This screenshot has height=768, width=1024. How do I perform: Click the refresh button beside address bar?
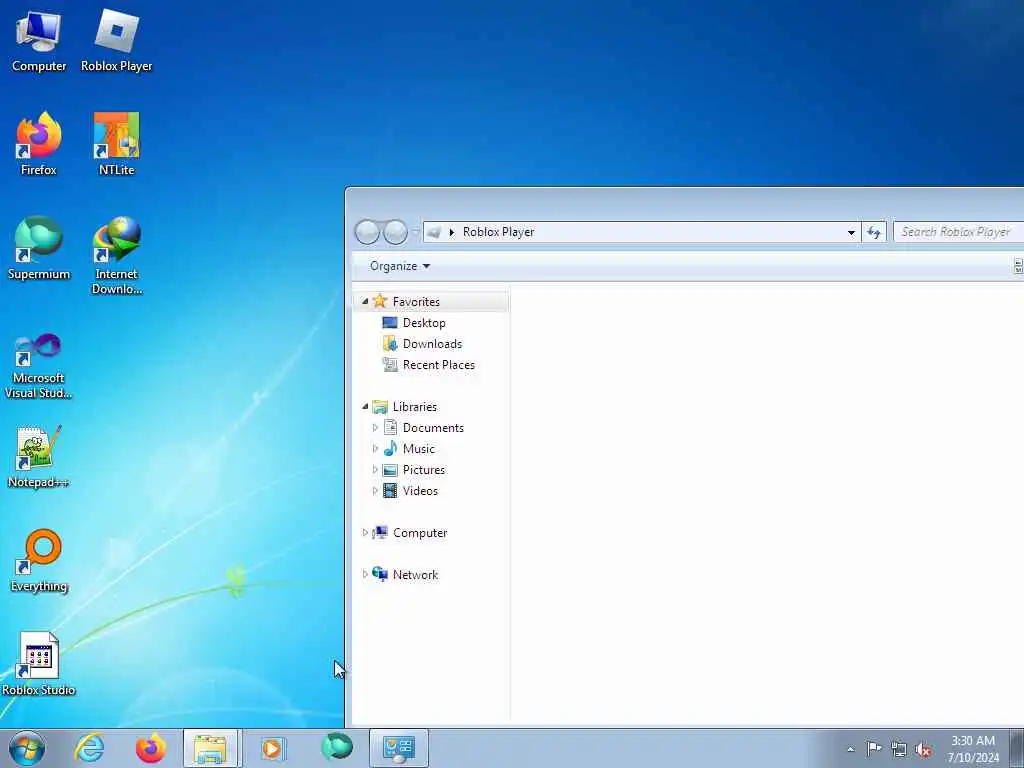click(x=874, y=232)
